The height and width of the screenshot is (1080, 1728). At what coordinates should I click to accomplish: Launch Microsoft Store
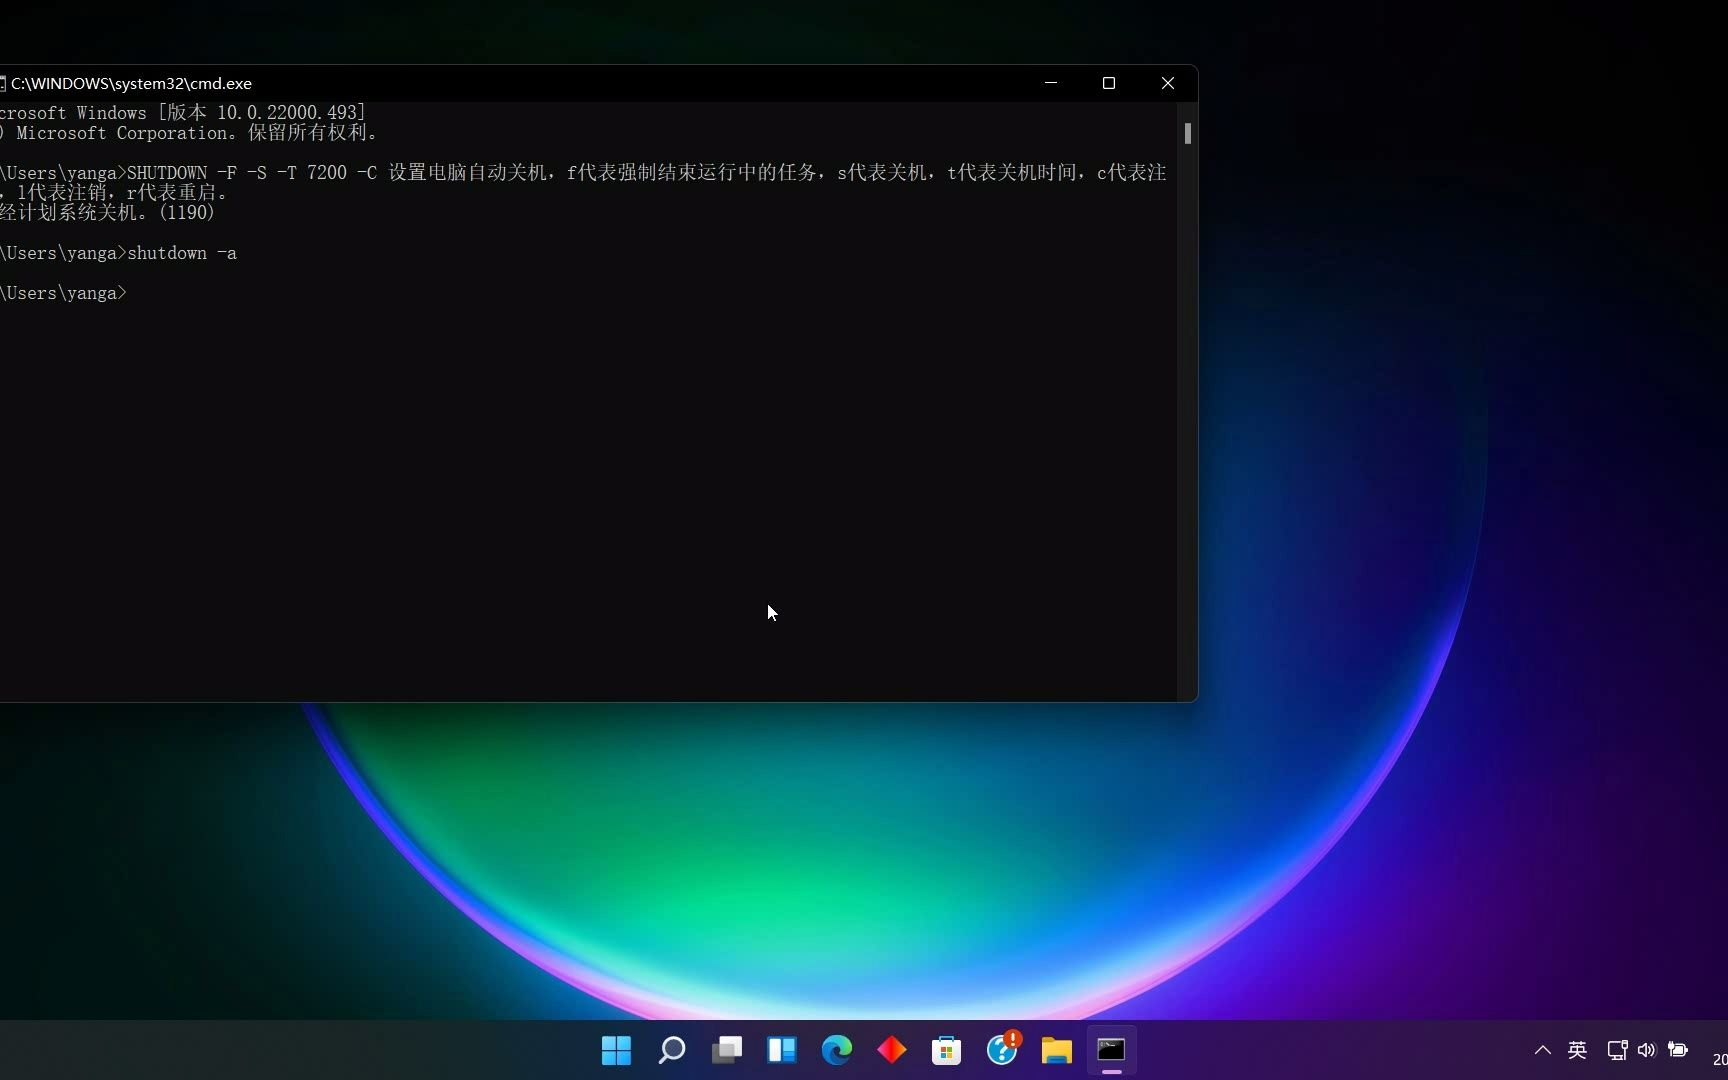(947, 1050)
